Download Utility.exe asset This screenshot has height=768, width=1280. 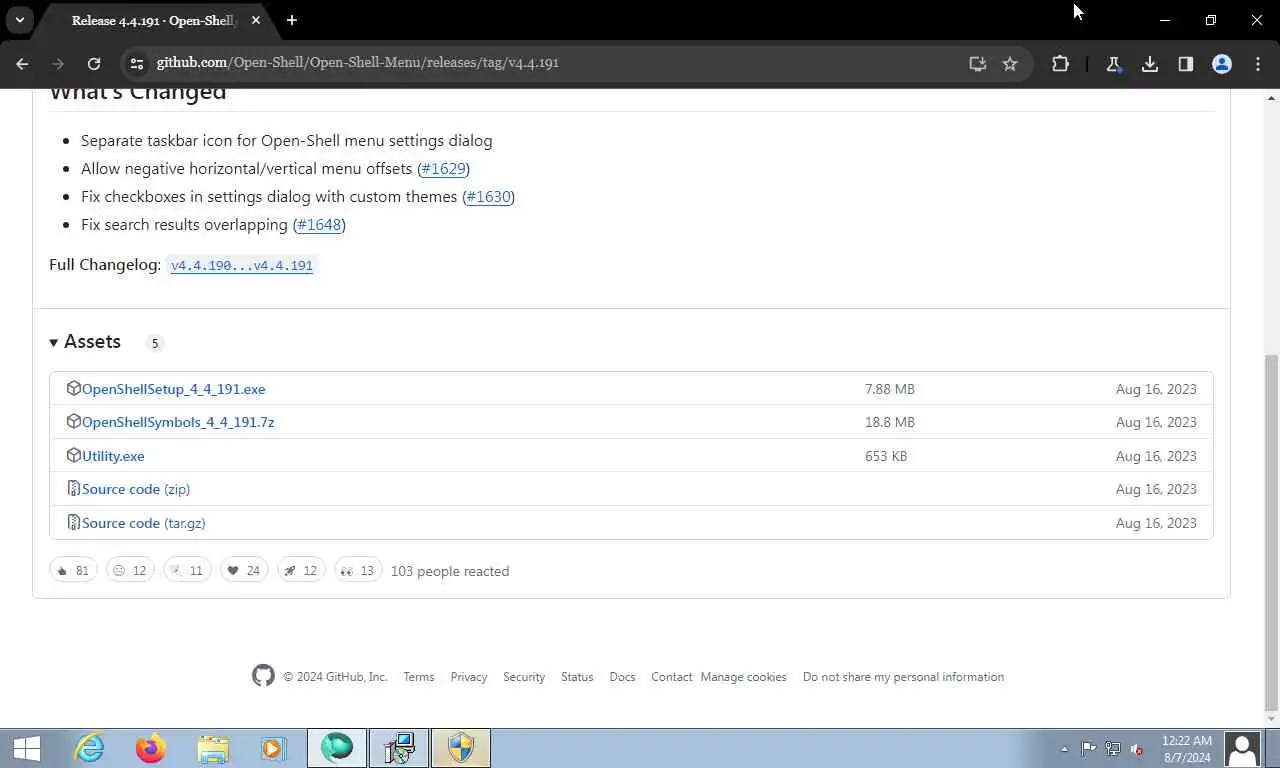pyautogui.click(x=113, y=456)
